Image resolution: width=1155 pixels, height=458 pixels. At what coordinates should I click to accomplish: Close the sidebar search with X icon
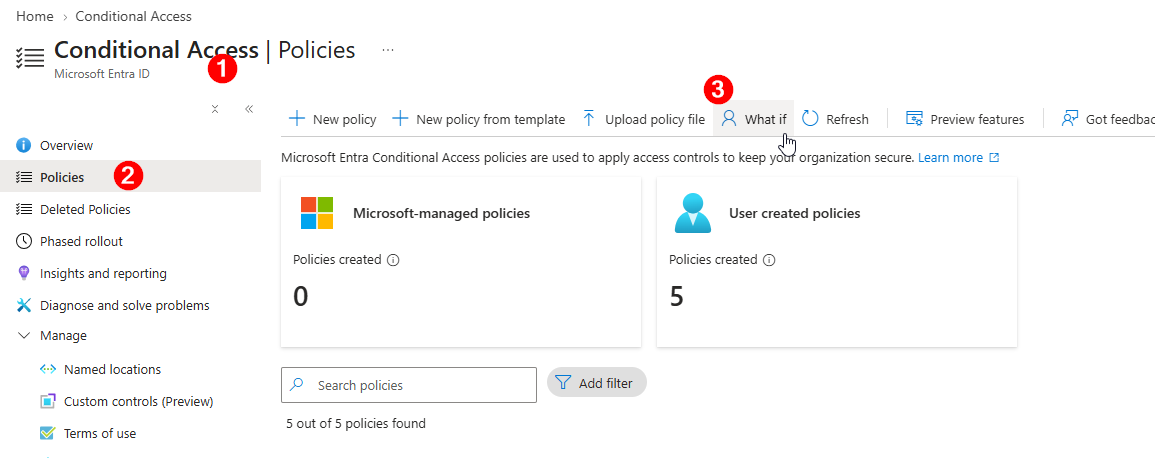[x=214, y=109]
